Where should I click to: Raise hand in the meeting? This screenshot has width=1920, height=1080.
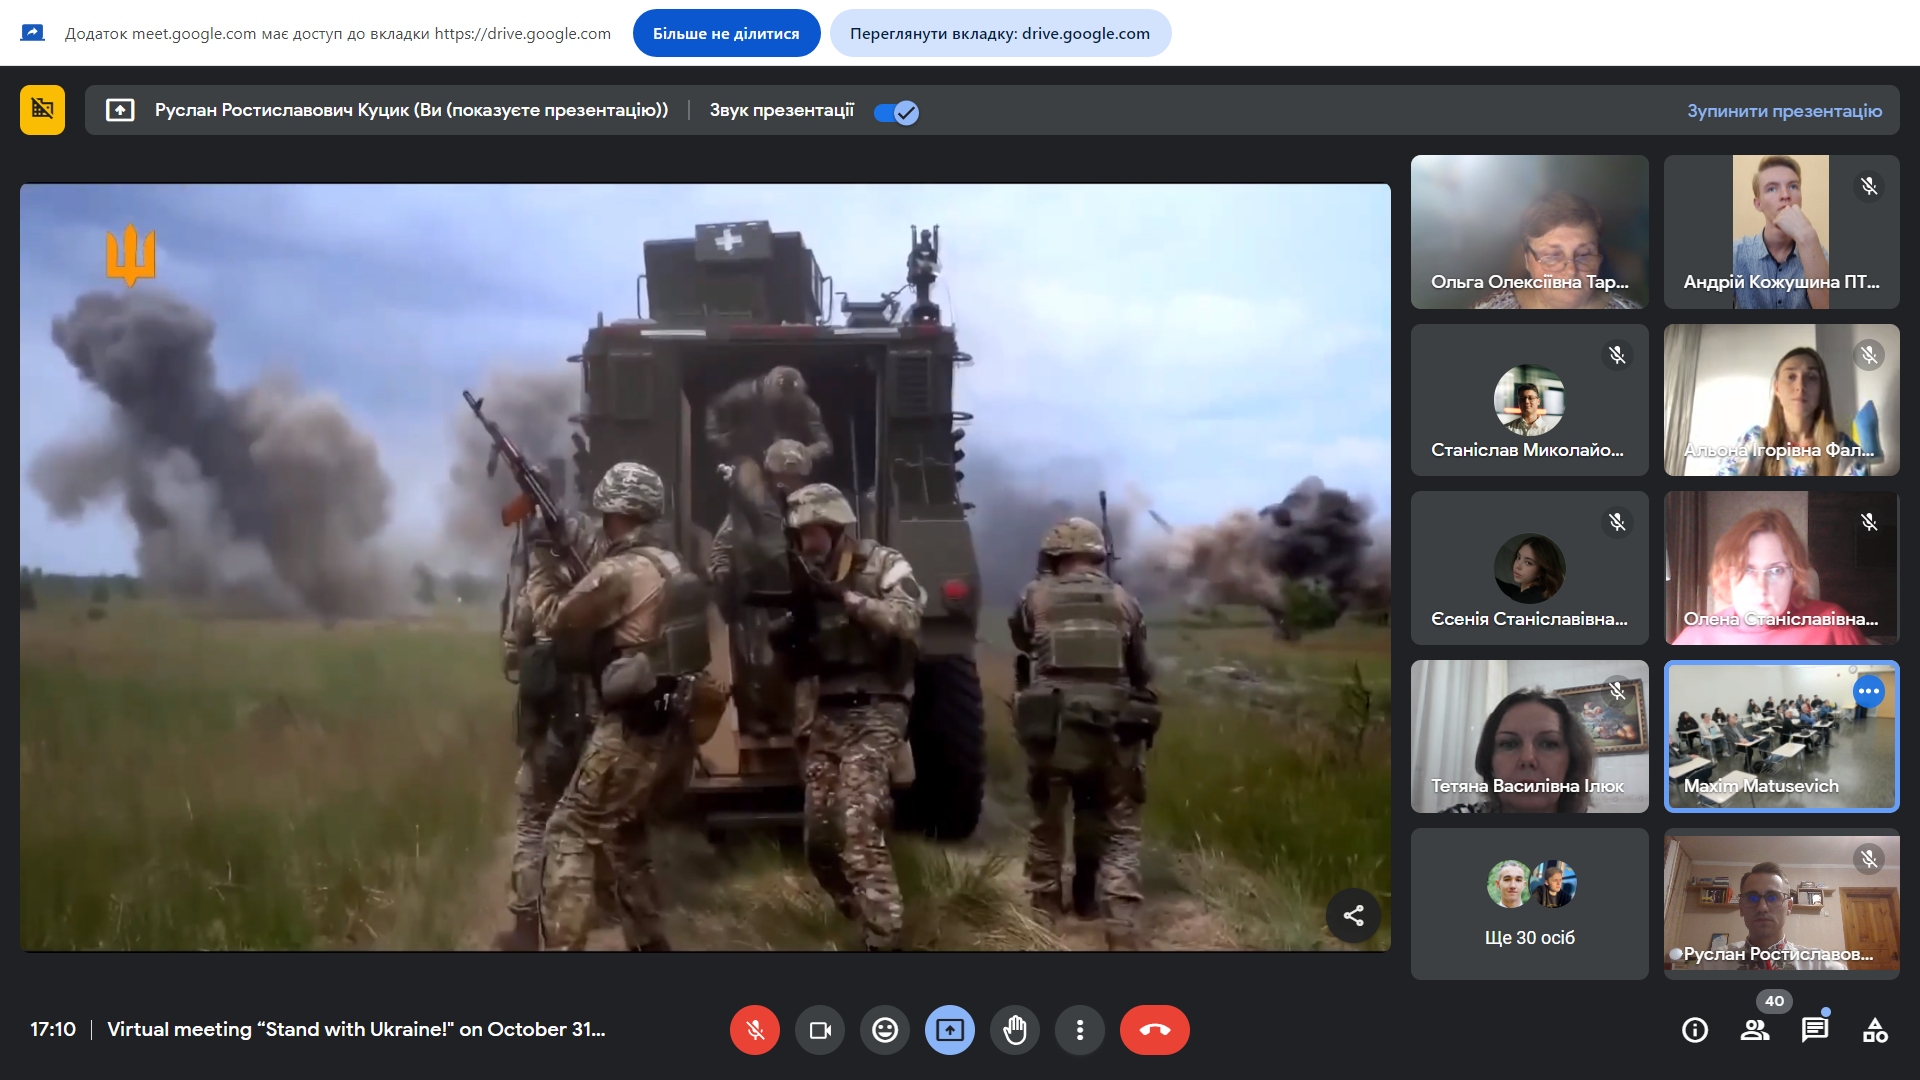pyautogui.click(x=1015, y=1030)
